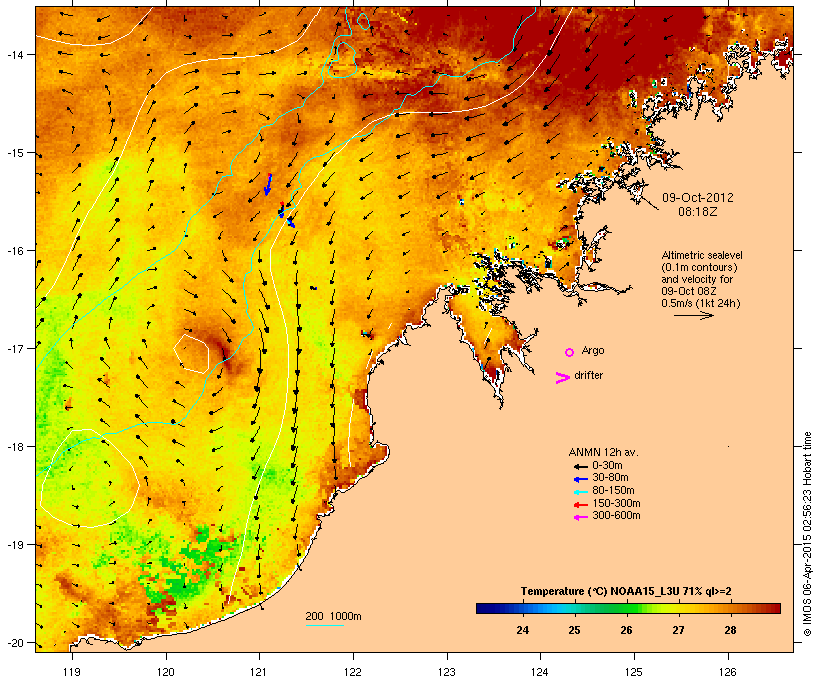The image size is (820, 680).
Task: Click longitude axis label 126
Action: click(x=728, y=672)
